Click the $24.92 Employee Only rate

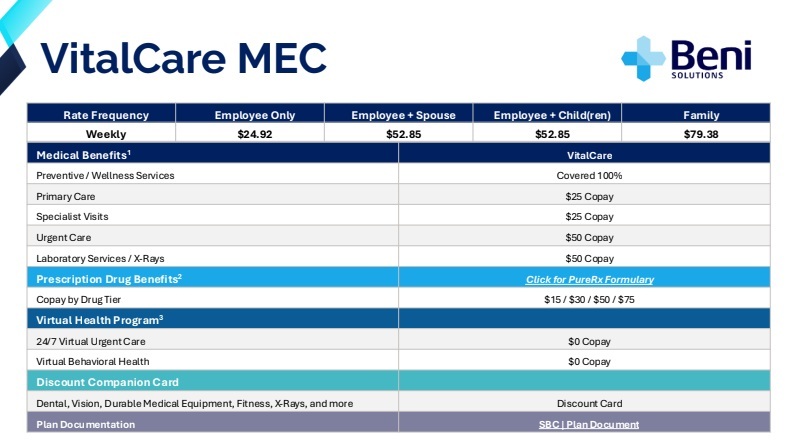255,134
